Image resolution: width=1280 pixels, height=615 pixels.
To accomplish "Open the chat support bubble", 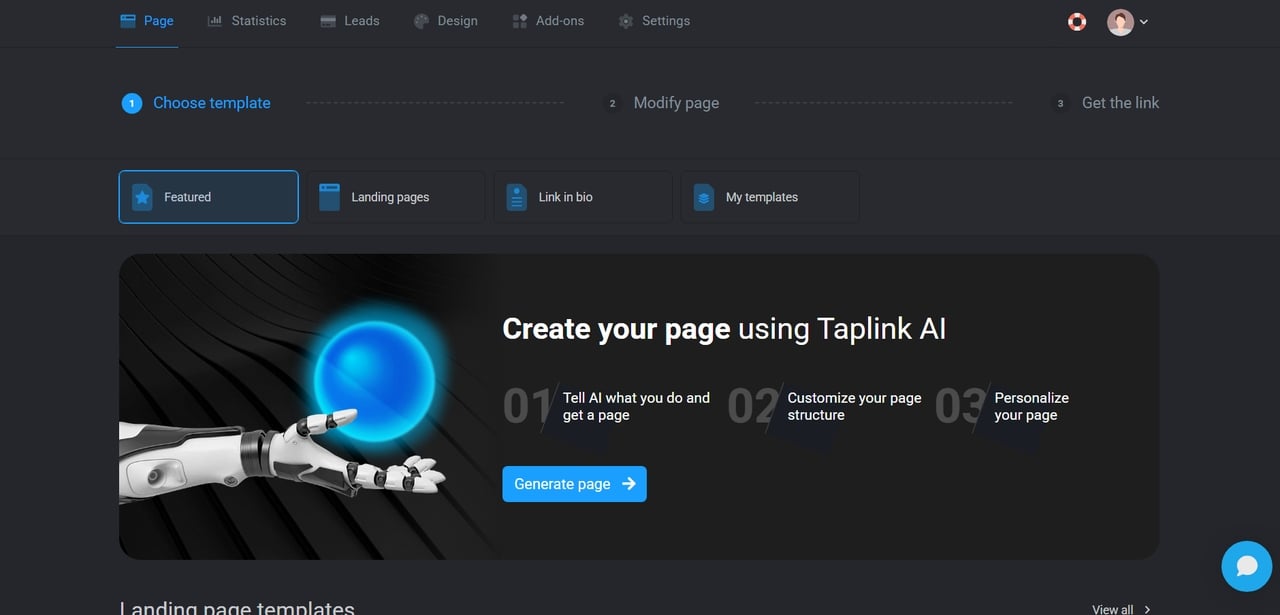I will point(1247,566).
